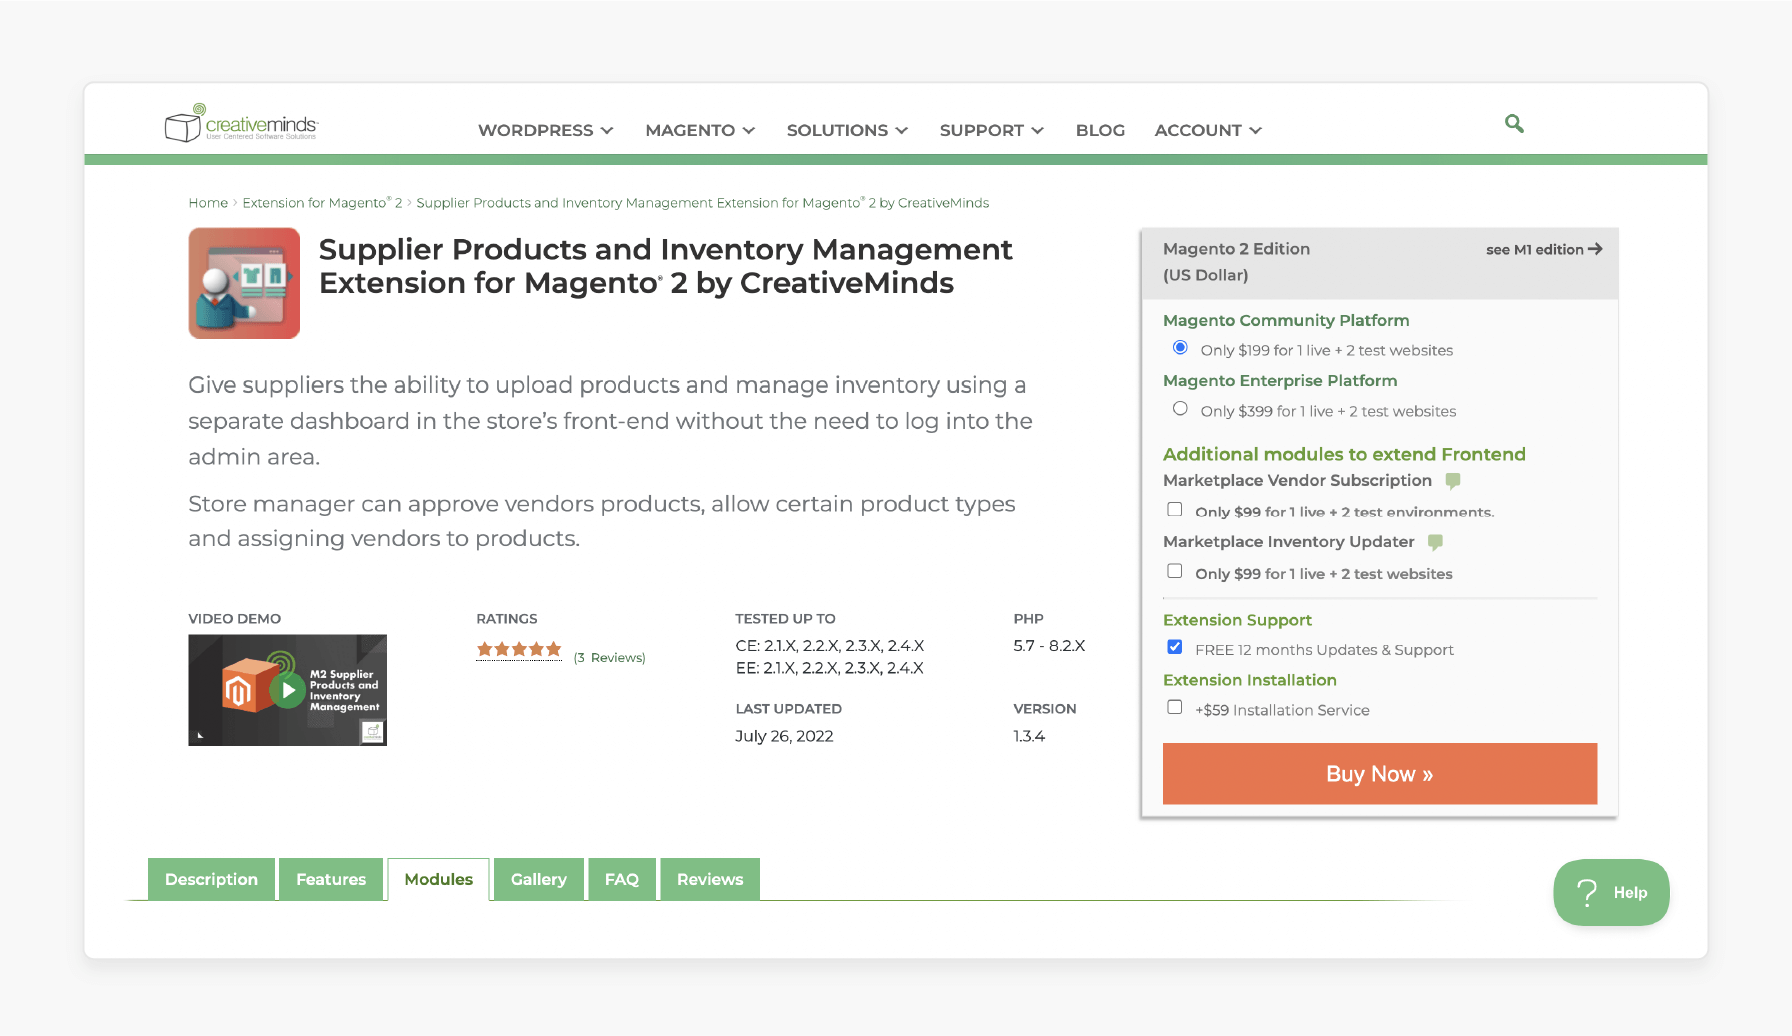
Task: Click Supplier Products breadcrumb current page link
Action: (x=702, y=203)
